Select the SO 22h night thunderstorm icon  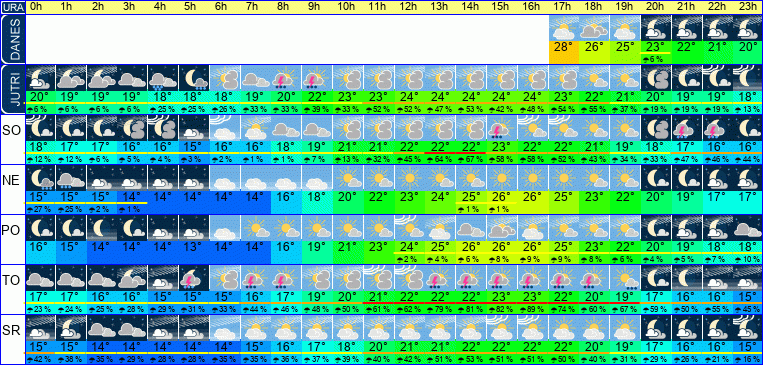pyautogui.click(x=717, y=128)
